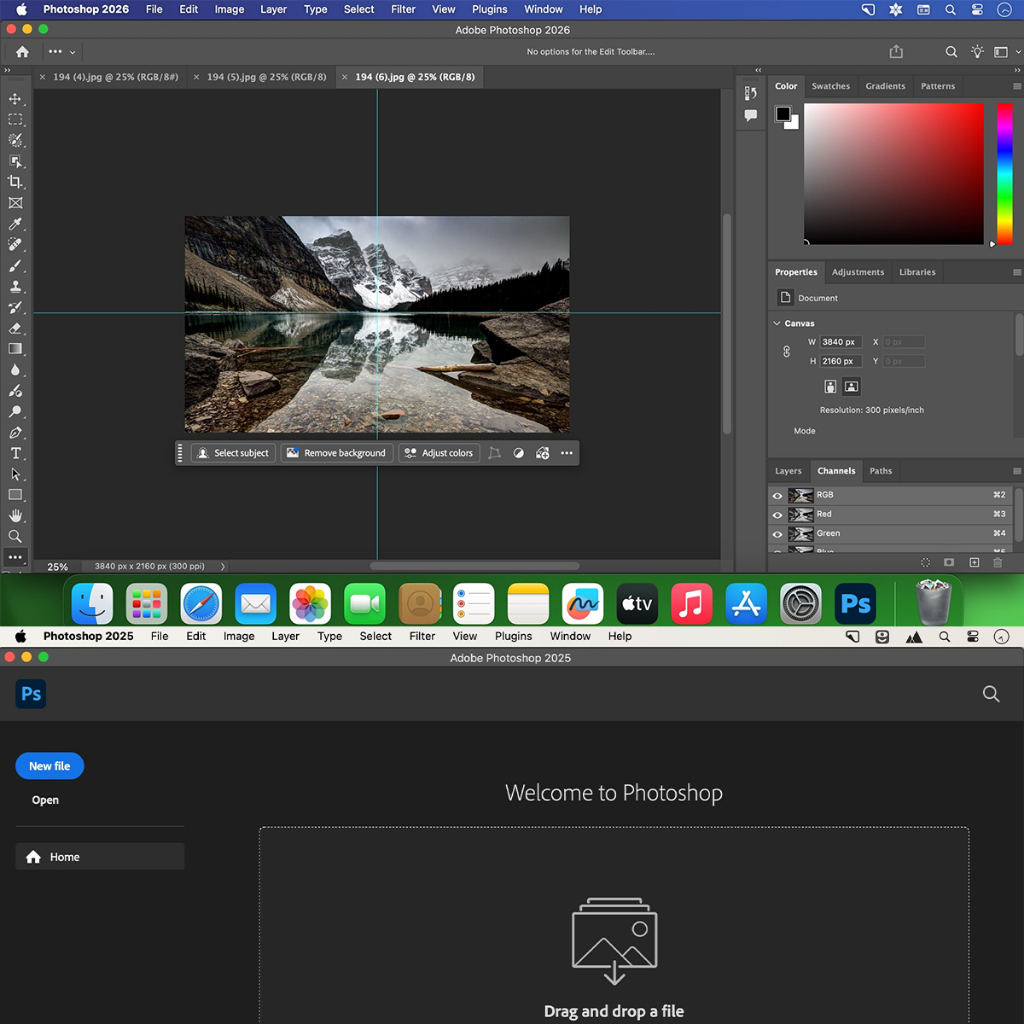
Task: Click the canvas width field
Action: pyautogui.click(x=840, y=342)
